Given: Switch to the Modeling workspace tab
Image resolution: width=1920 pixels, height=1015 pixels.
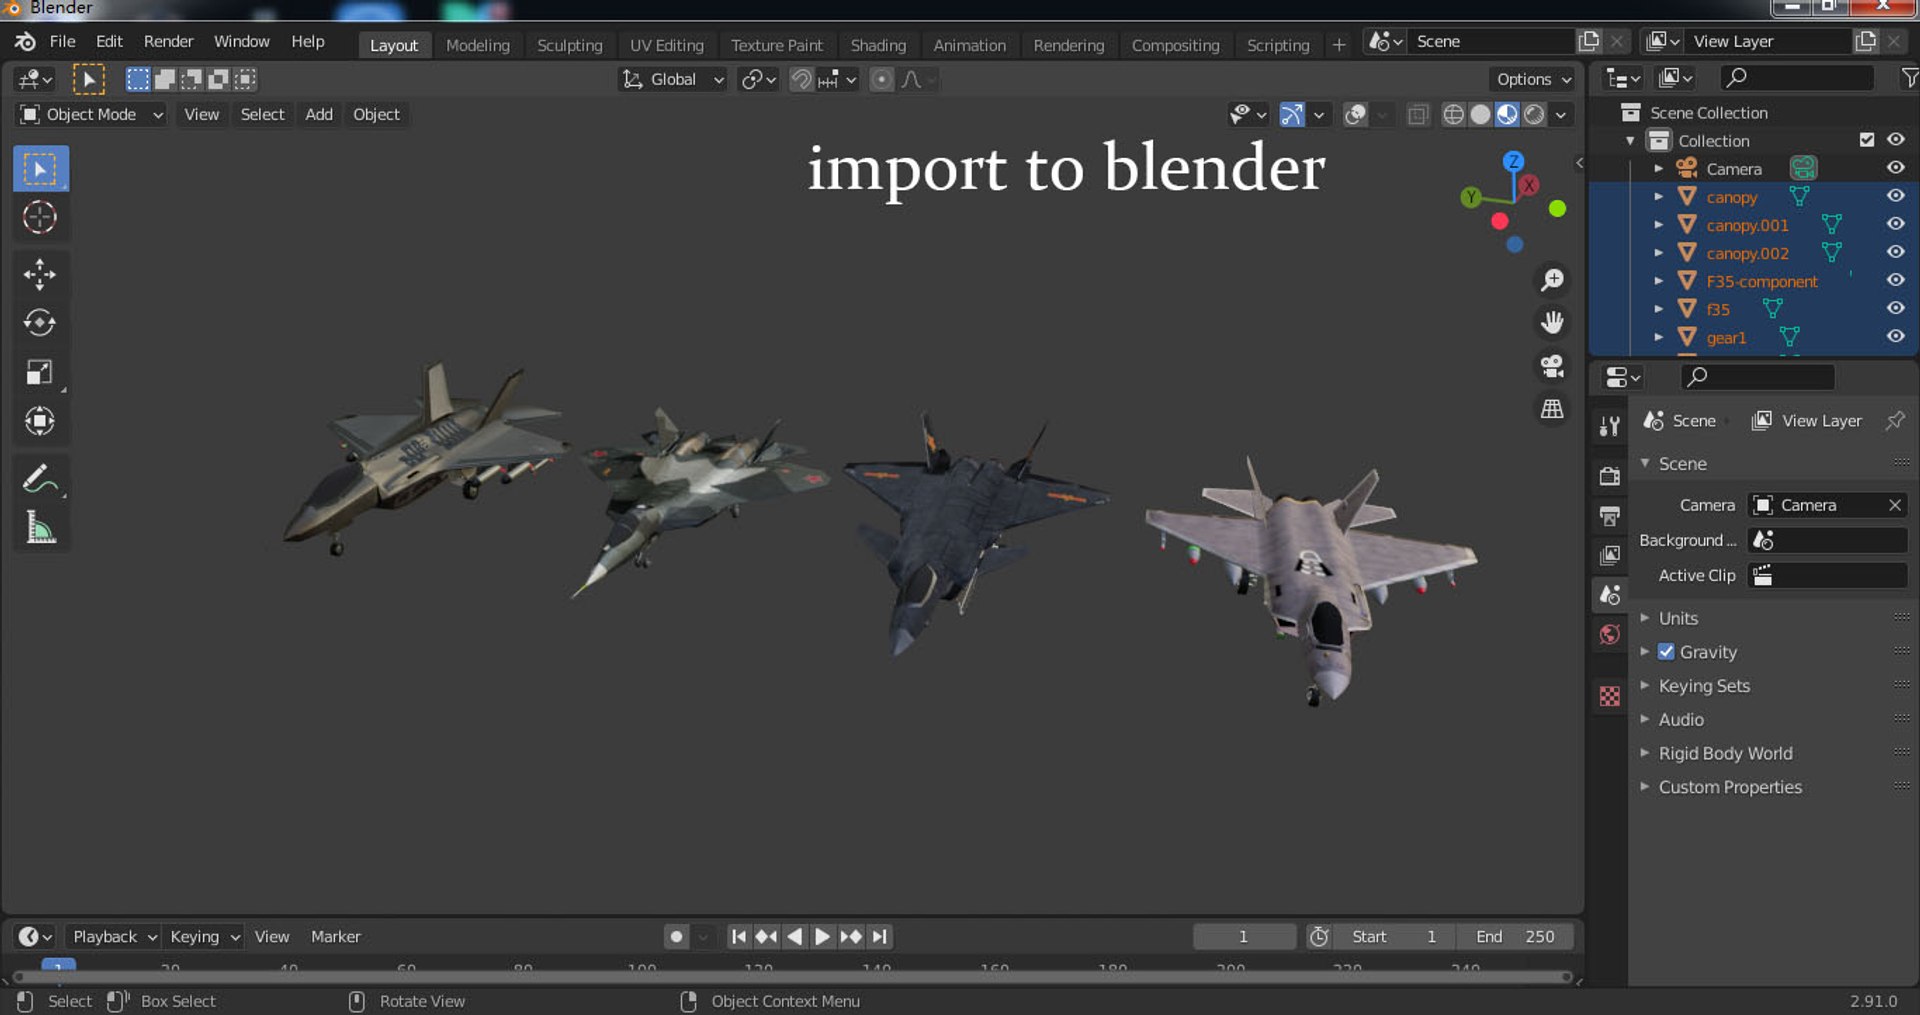Looking at the screenshot, I should (477, 46).
